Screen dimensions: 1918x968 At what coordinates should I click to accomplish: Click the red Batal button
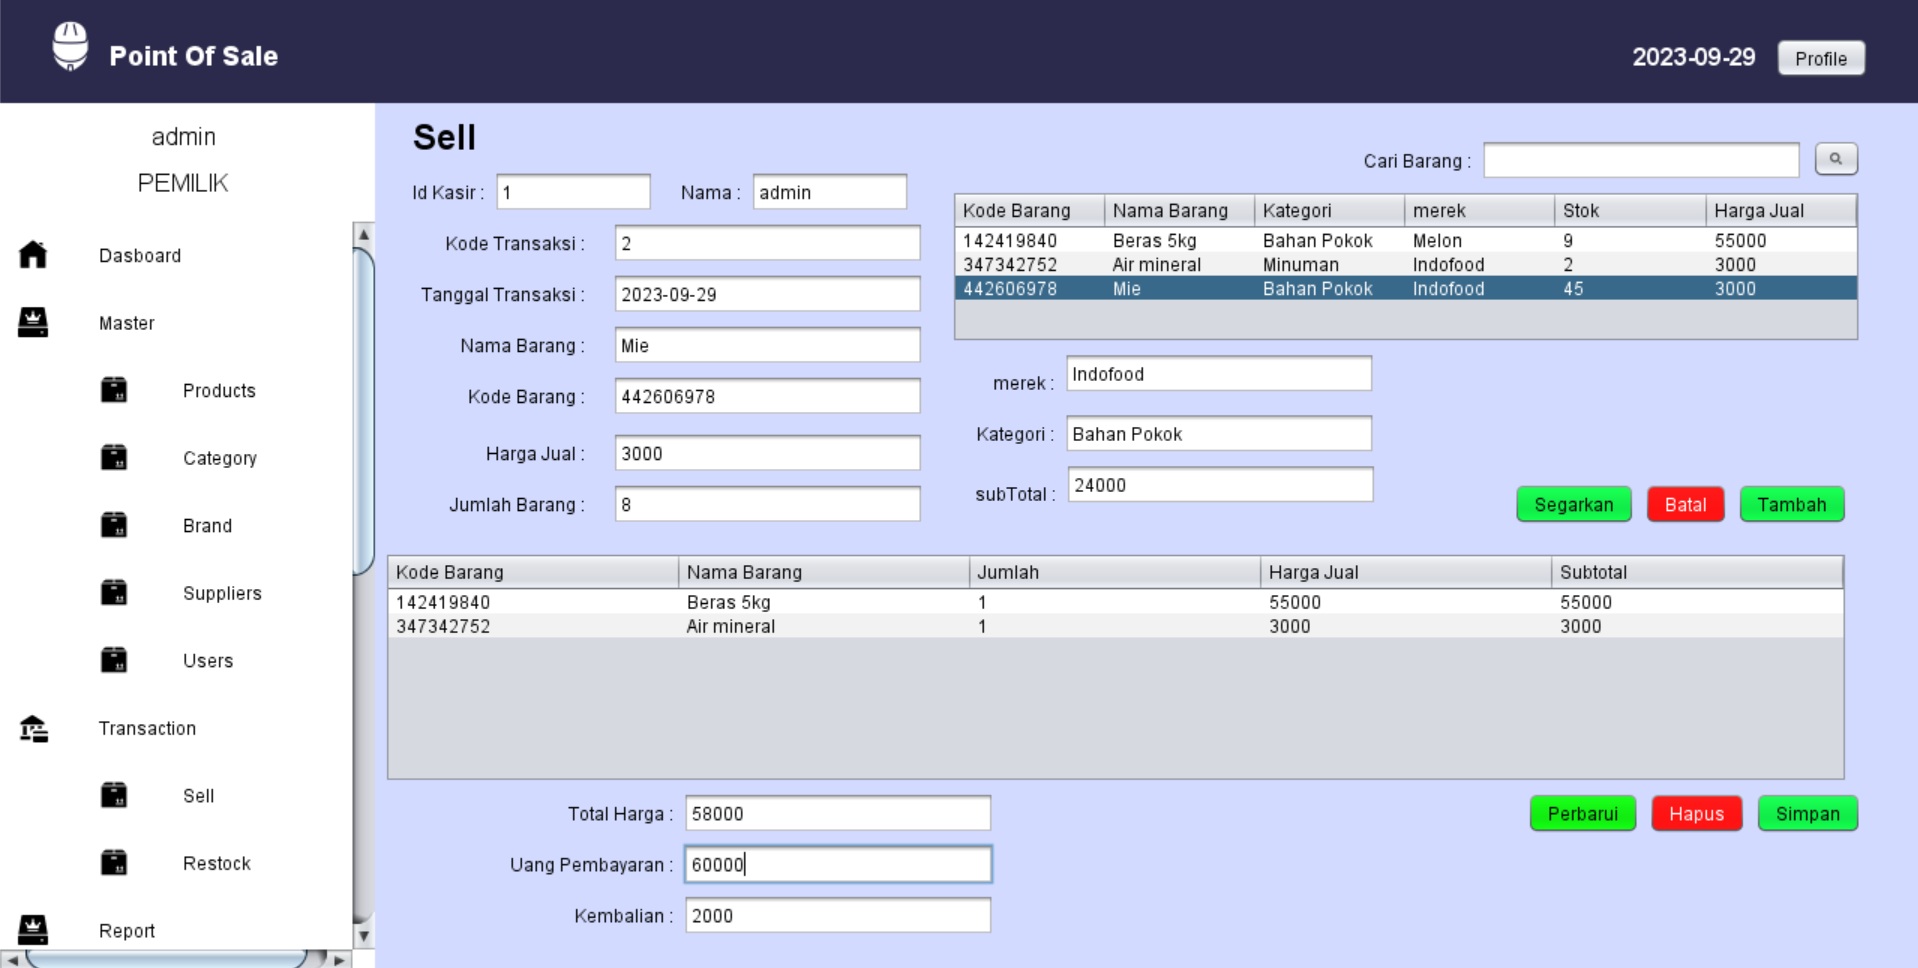click(1685, 505)
